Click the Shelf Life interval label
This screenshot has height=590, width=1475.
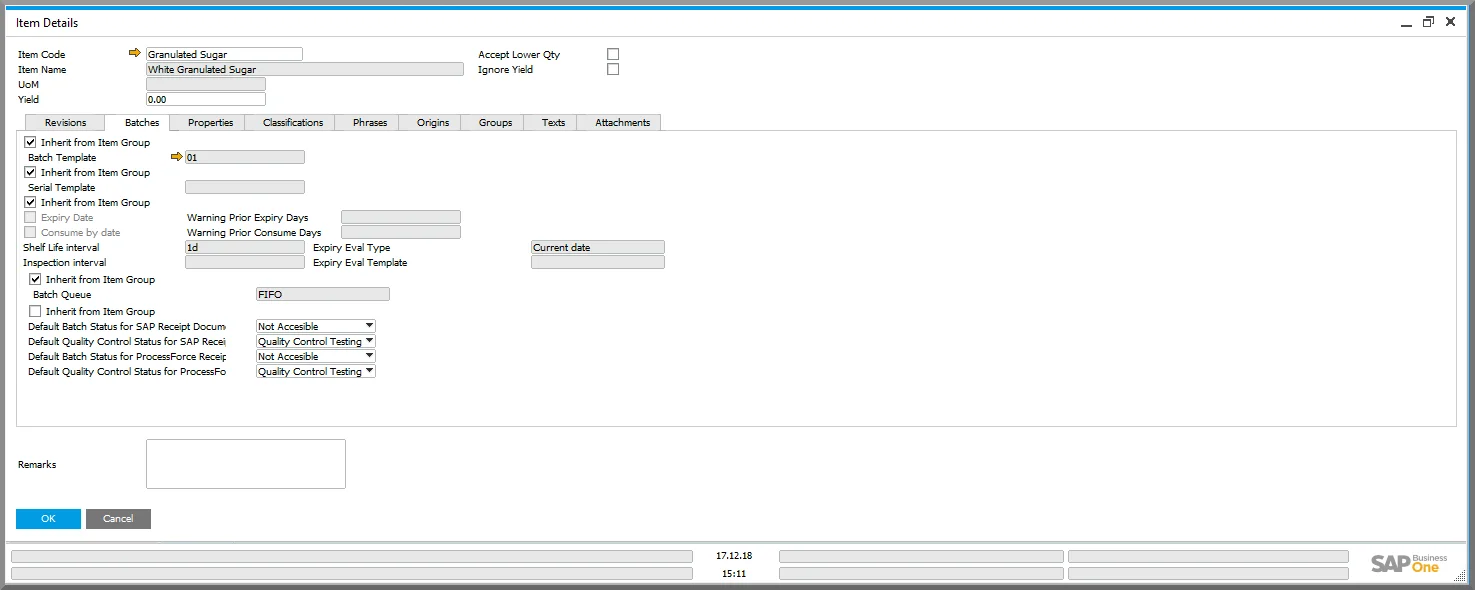pos(62,247)
